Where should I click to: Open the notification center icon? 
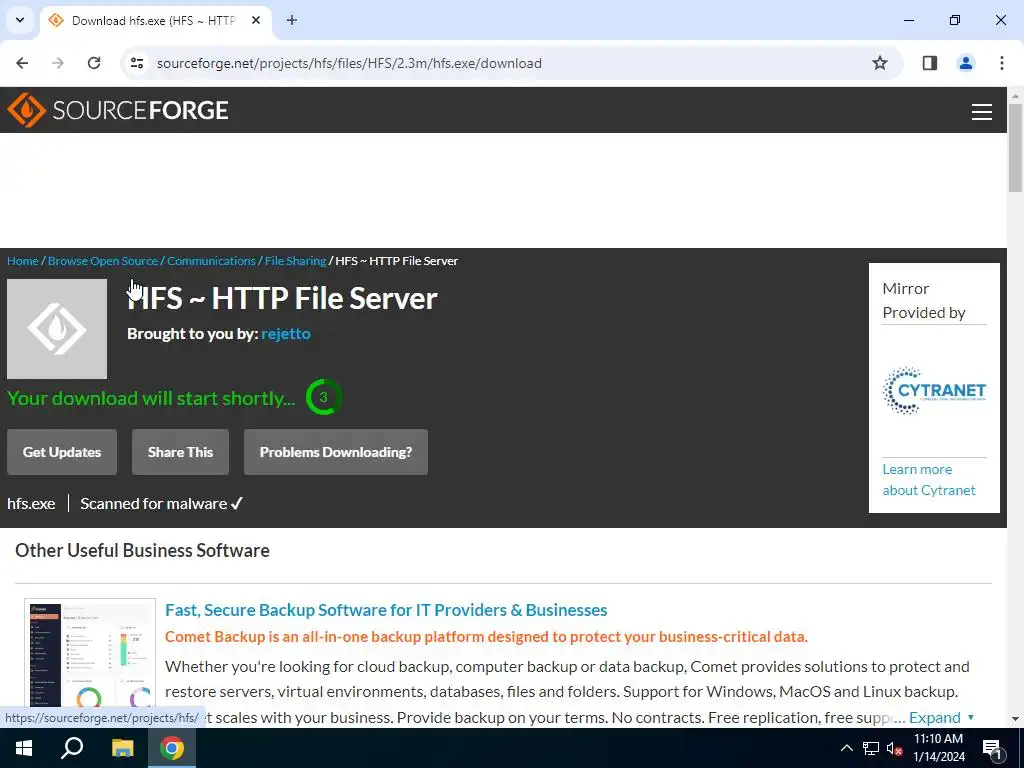click(993, 749)
